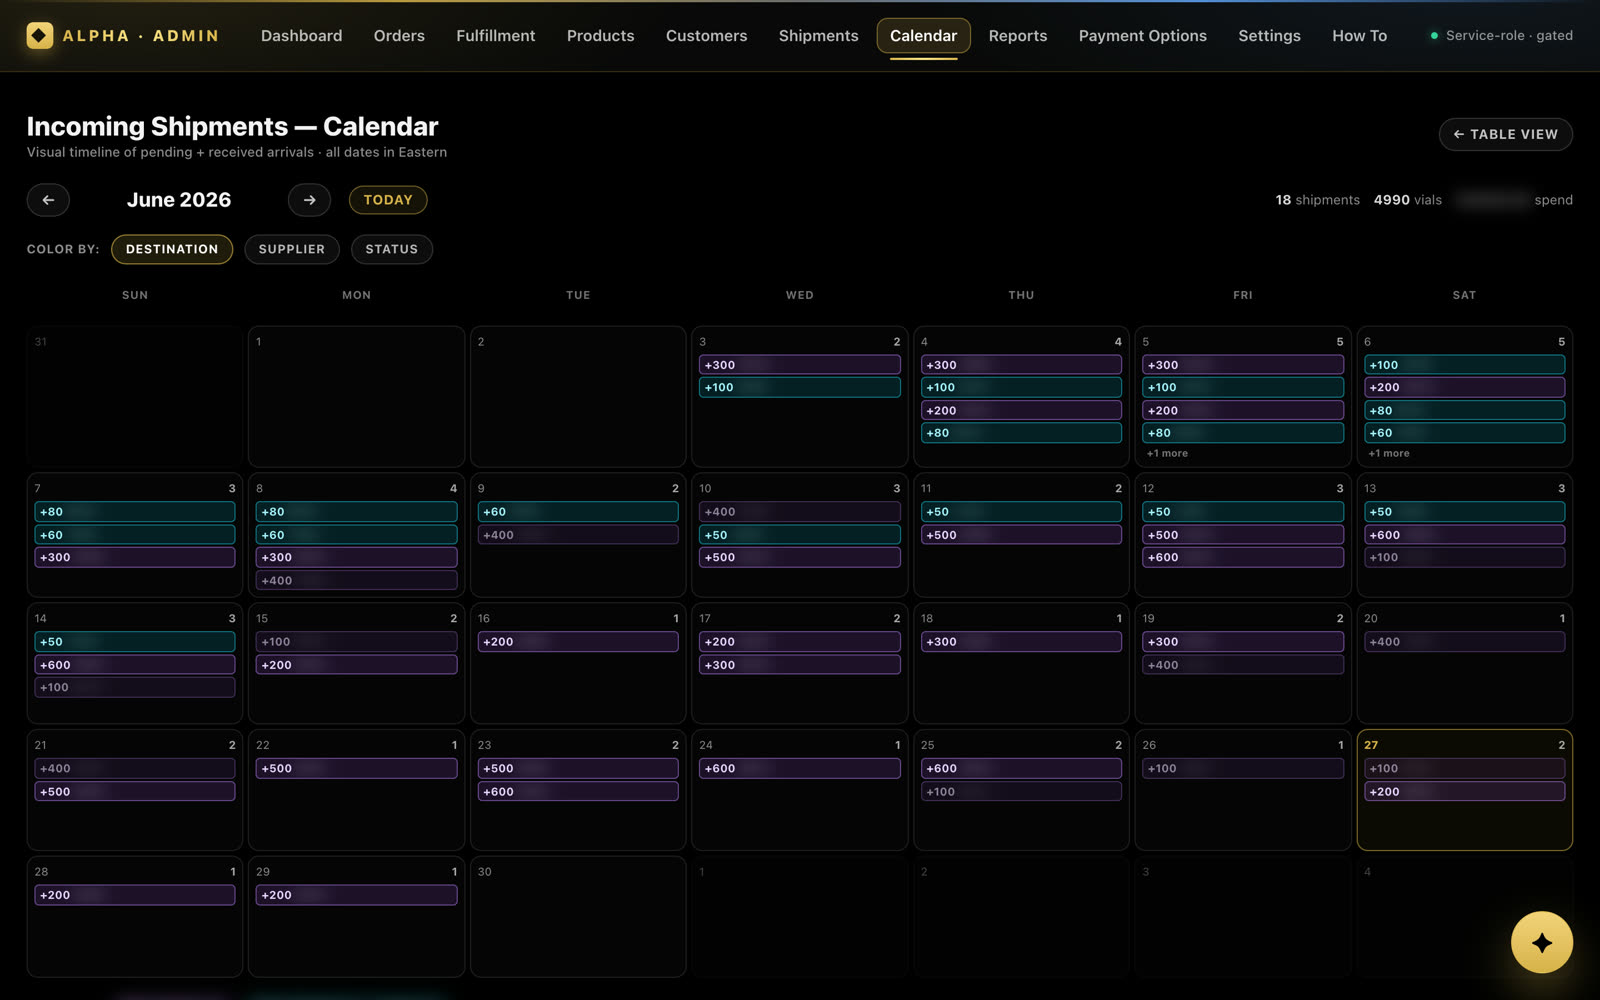
Task: Click the 18 shipments total text
Action: (x=1317, y=200)
